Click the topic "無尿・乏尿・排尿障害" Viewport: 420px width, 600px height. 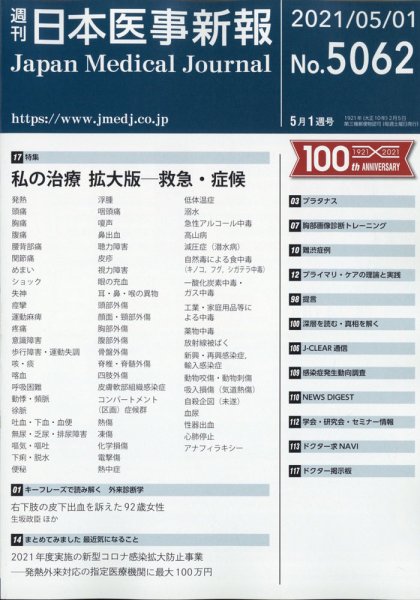click(x=49, y=434)
